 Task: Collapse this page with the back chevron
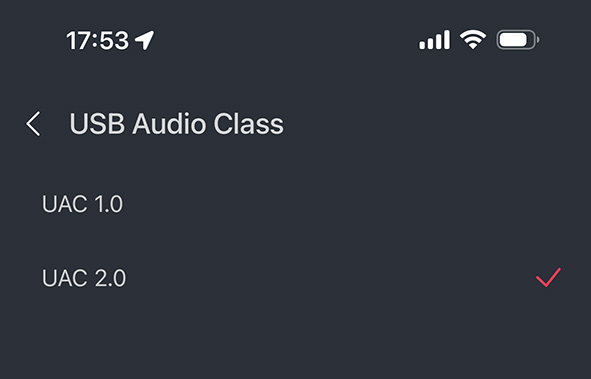pyautogui.click(x=33, y=124)
